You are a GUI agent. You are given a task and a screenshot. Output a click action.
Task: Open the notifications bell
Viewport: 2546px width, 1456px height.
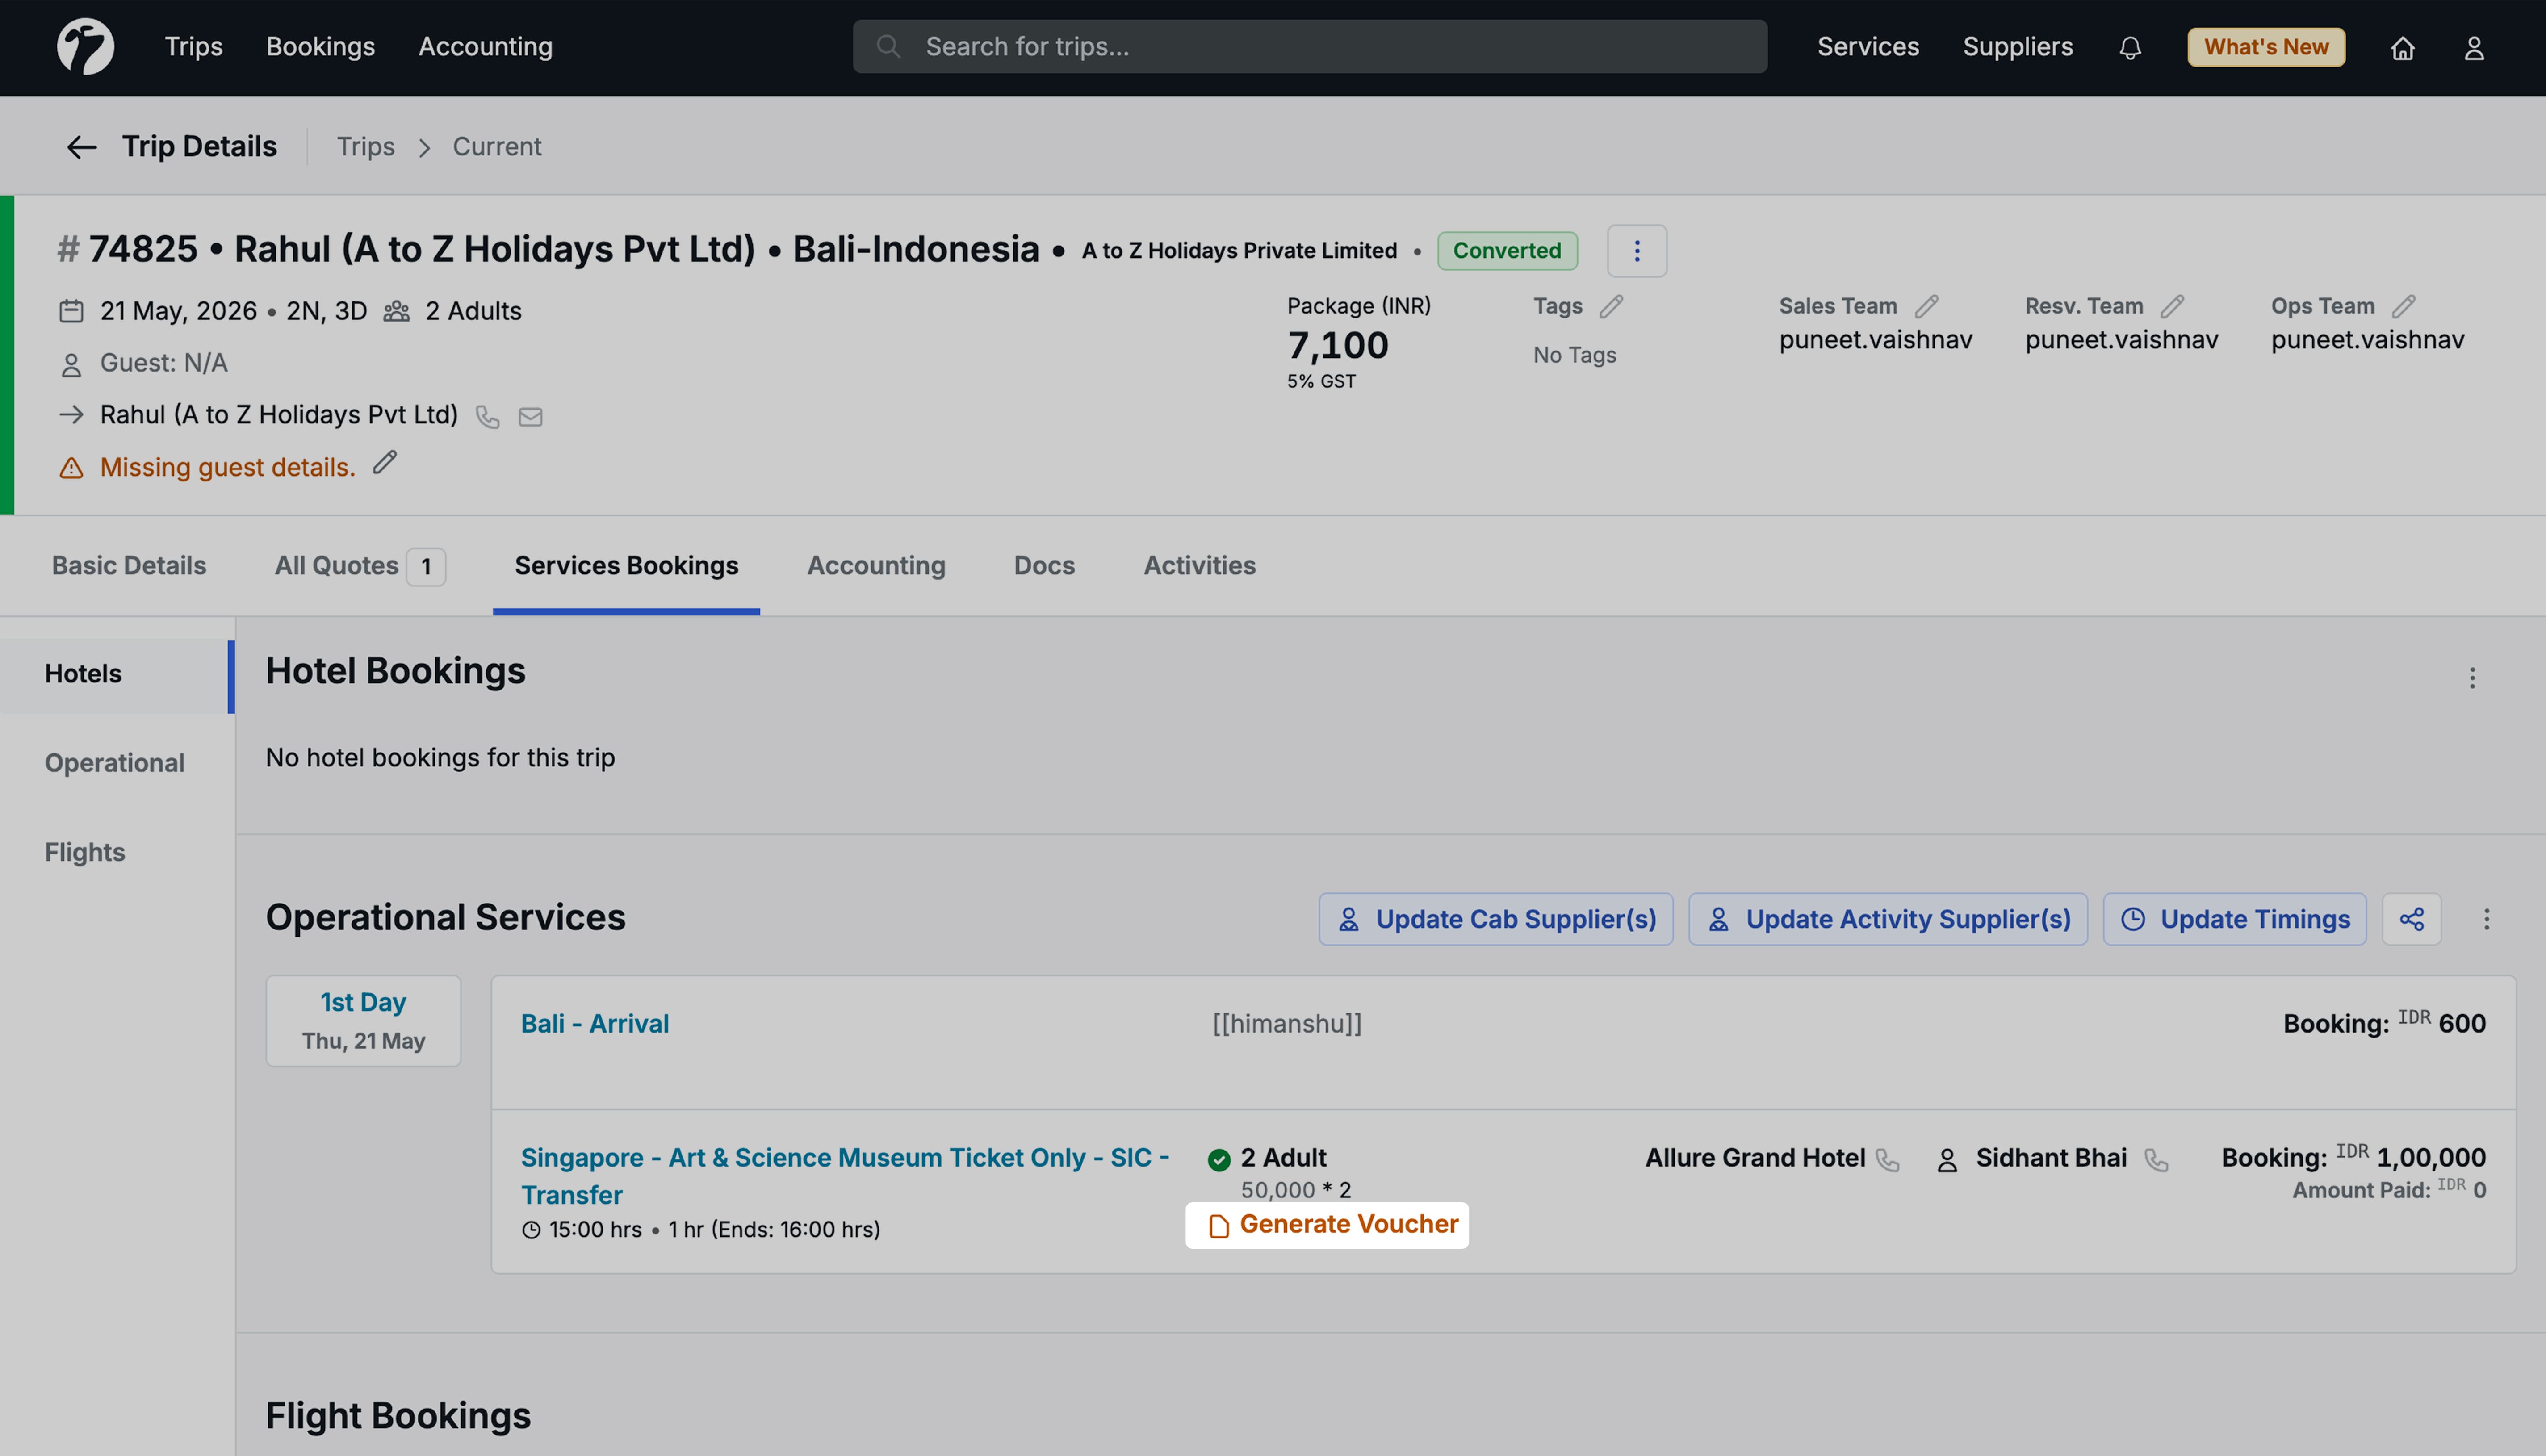click(x=2130, y=47)
